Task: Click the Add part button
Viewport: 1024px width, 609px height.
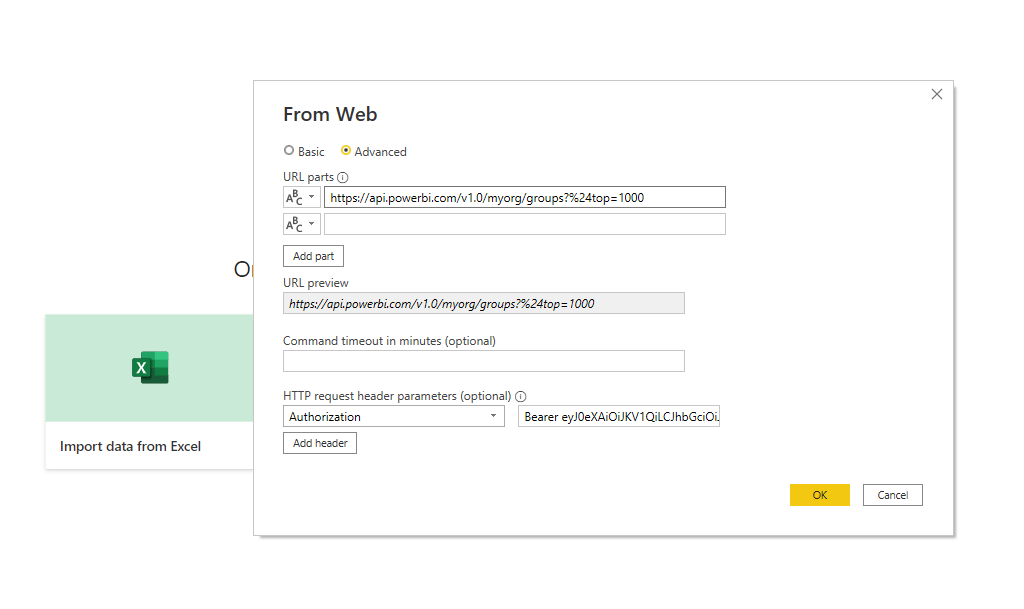Action: pyautogui.click(x=313, y=256)
